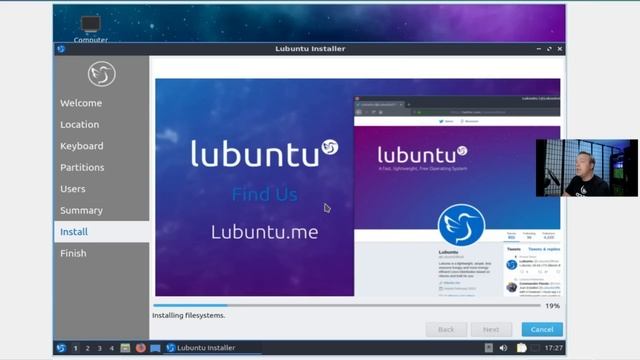The height and width of the screenshot is (360, 640).
Task: Open the volume speaker tray icon
Action: tap(503, 348)
